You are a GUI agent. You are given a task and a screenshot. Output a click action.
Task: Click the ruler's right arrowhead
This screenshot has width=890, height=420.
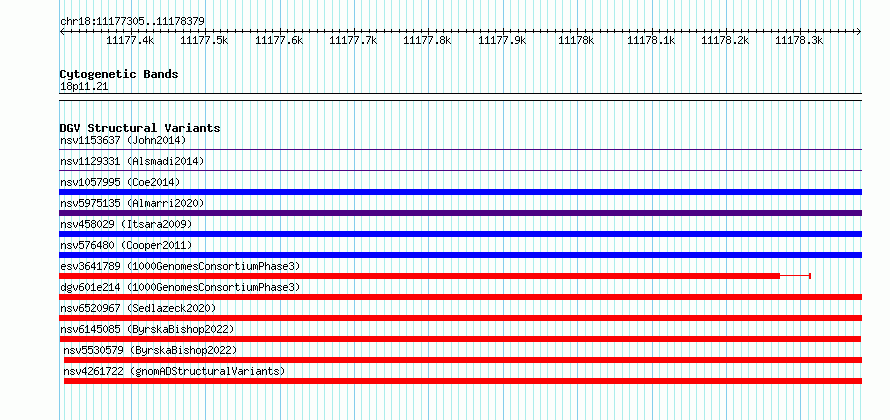click(x=859, y=32)
